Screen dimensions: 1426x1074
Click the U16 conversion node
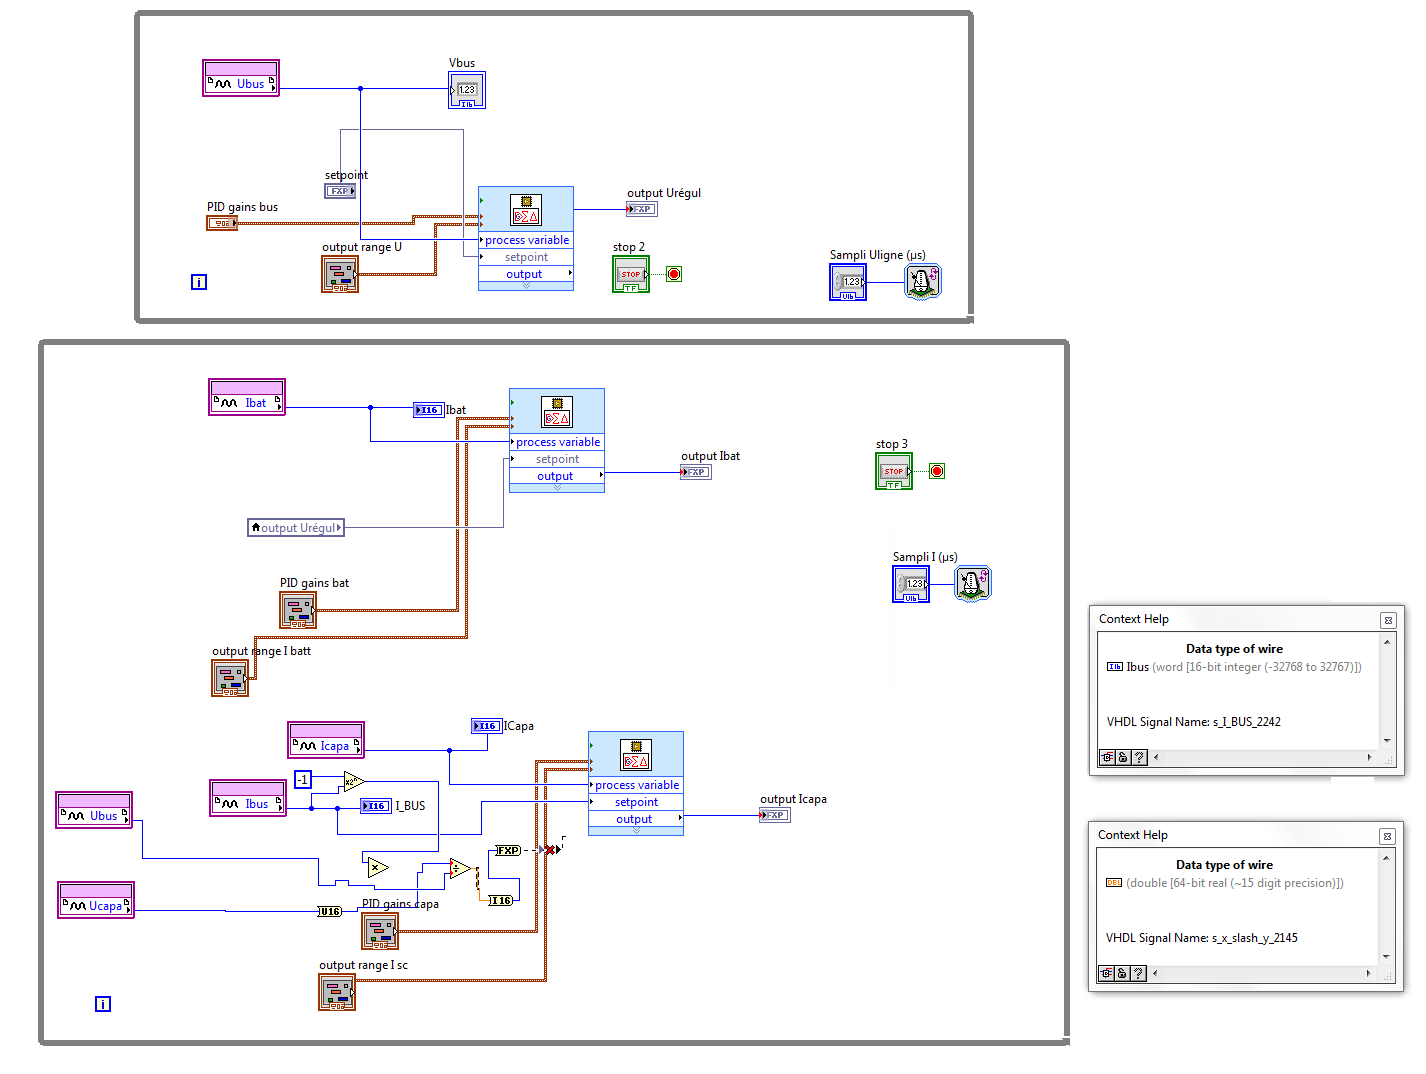(x=330, y=911)
